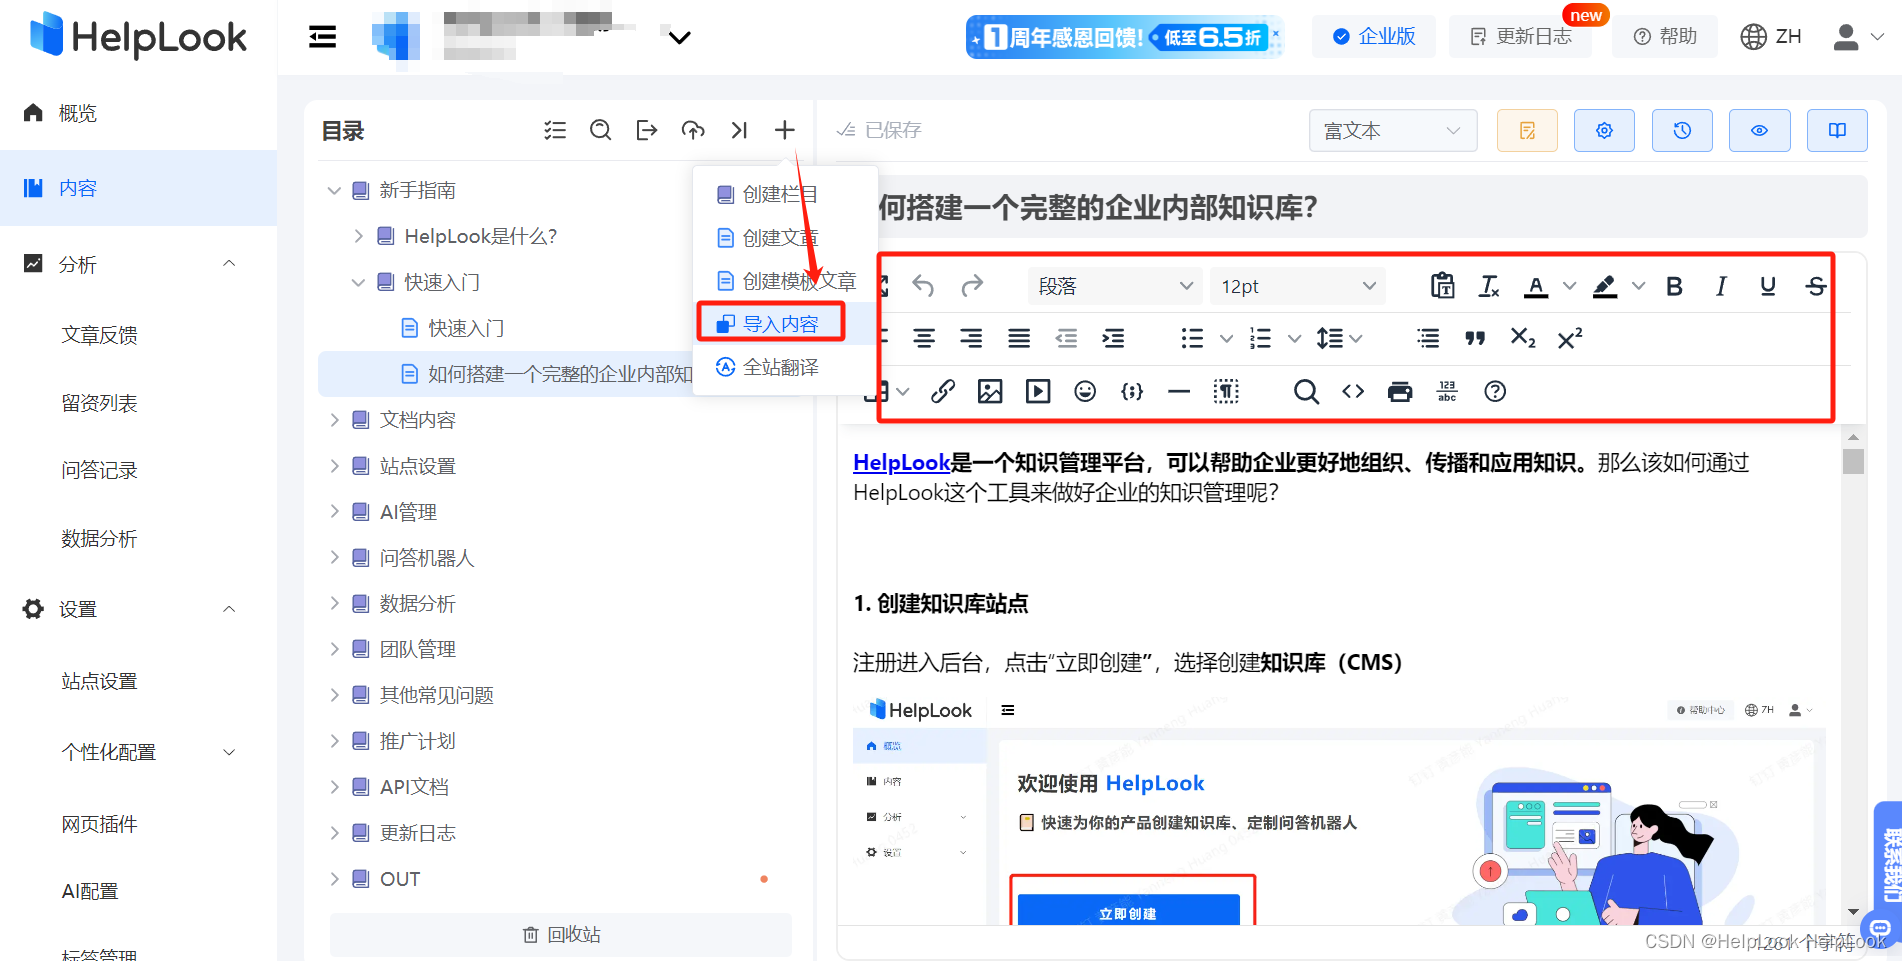Click the plus icon to add catalog item
Viewport: 1902px width, 961px height.
(785, 130)
